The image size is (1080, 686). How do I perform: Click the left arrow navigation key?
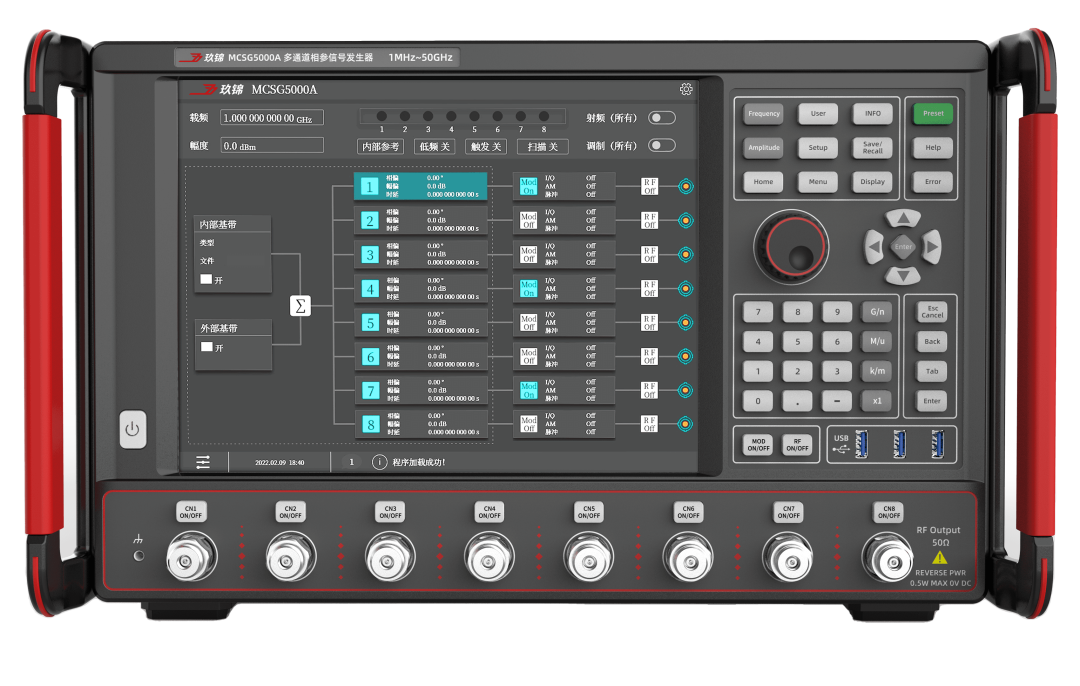click(x=874, y=247)
